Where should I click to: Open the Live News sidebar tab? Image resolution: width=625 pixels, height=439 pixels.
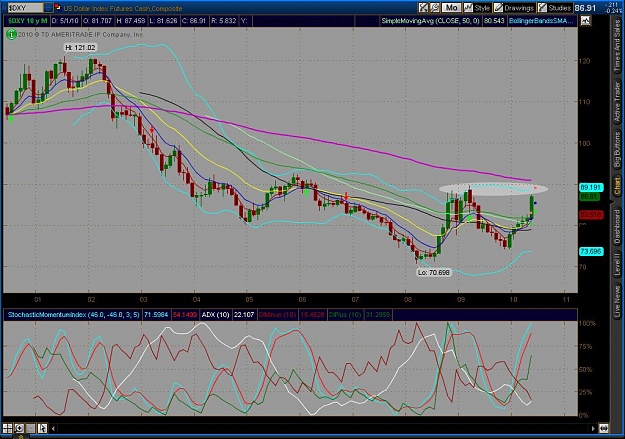(x=617, y=299)
